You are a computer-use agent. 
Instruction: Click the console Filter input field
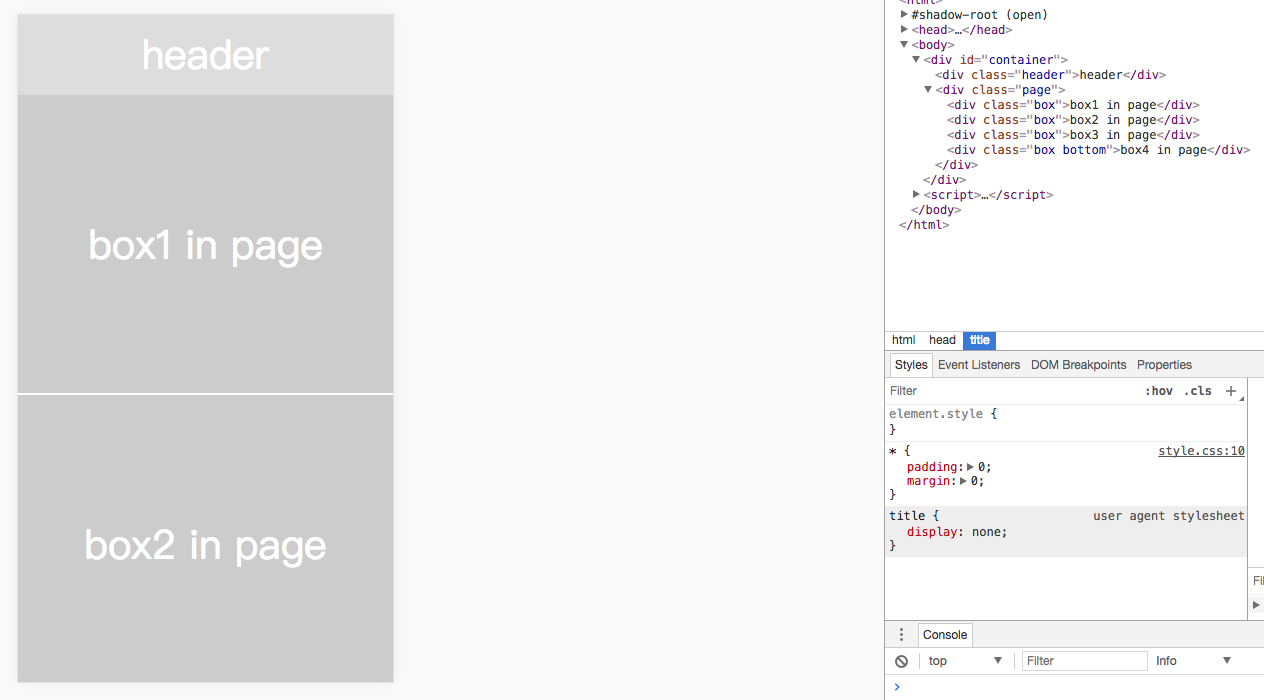[1084, 661]
